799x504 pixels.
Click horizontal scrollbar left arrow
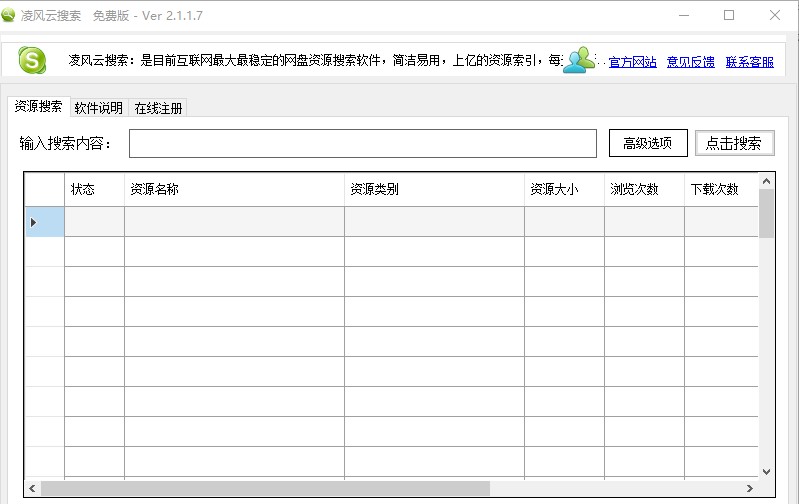click(x=32, y=488)
